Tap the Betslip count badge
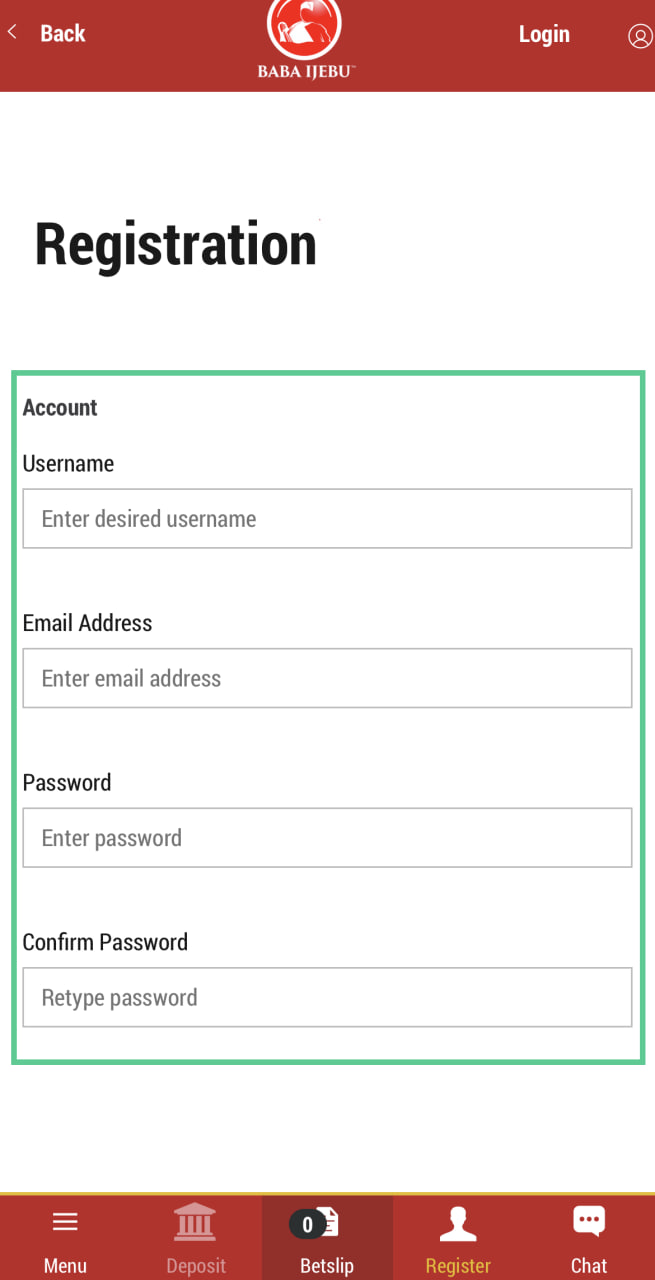 tap(307, 1224)
